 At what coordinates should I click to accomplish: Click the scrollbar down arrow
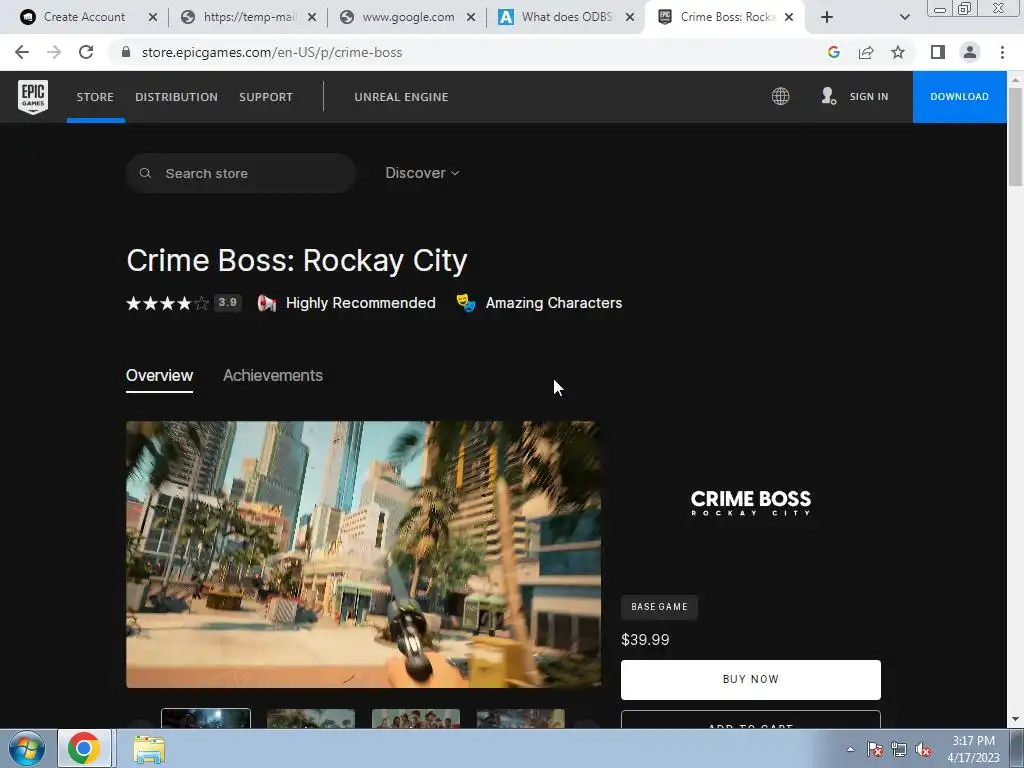tap(1015, 719)
